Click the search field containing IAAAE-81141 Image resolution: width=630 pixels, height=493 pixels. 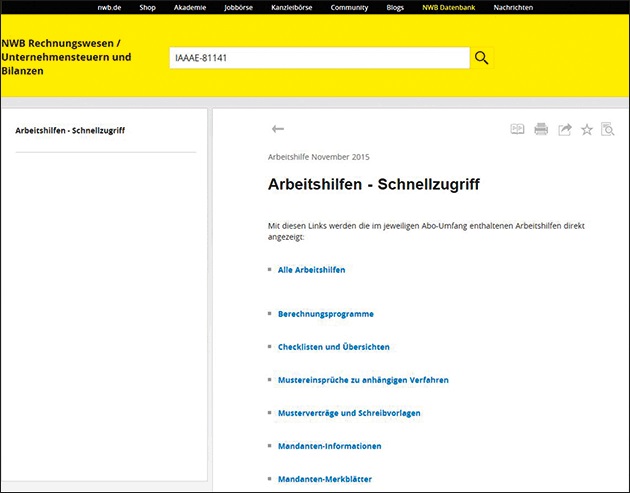[x=318, y=58]
